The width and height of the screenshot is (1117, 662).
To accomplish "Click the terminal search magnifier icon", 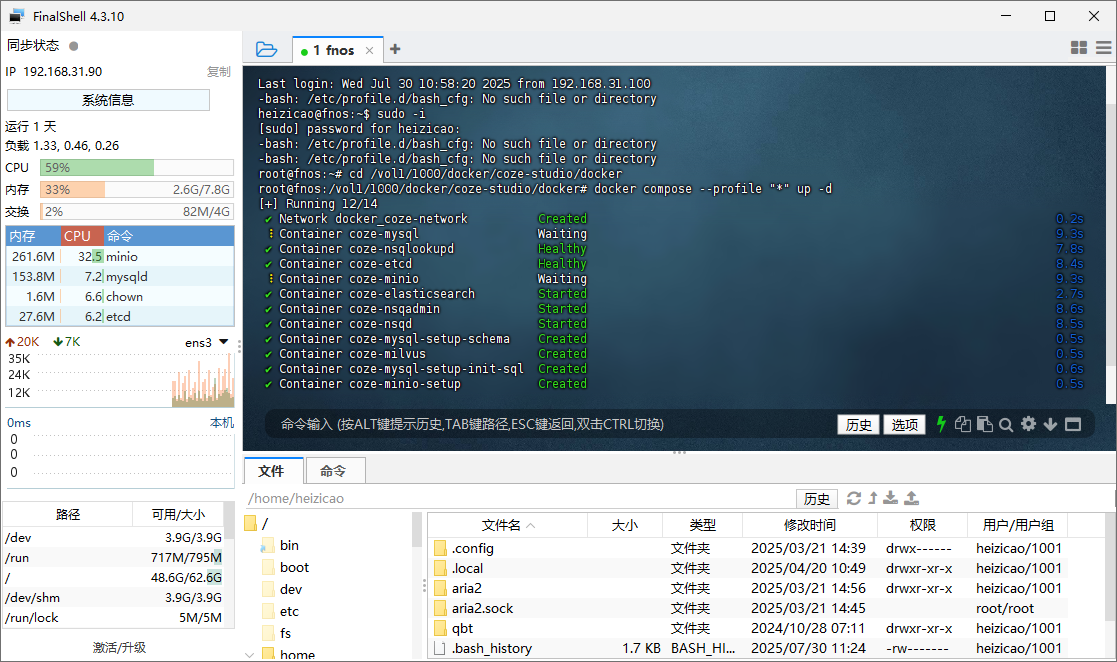I will (1006, 424).
